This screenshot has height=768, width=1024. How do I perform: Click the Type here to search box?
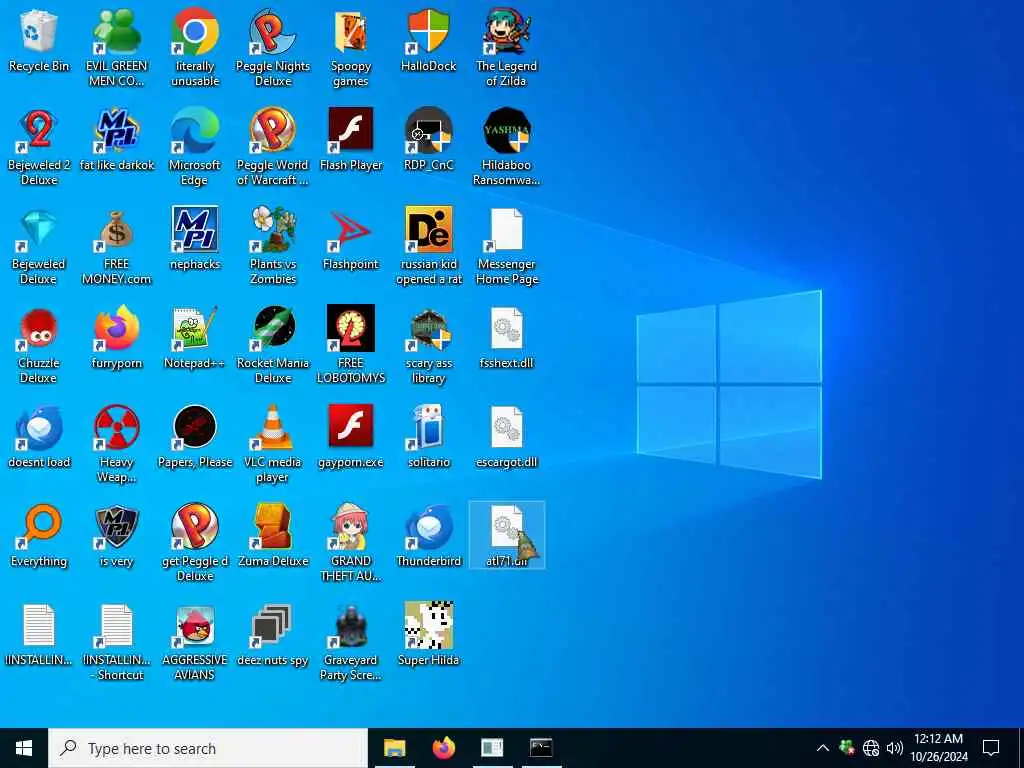coord(208,748)
